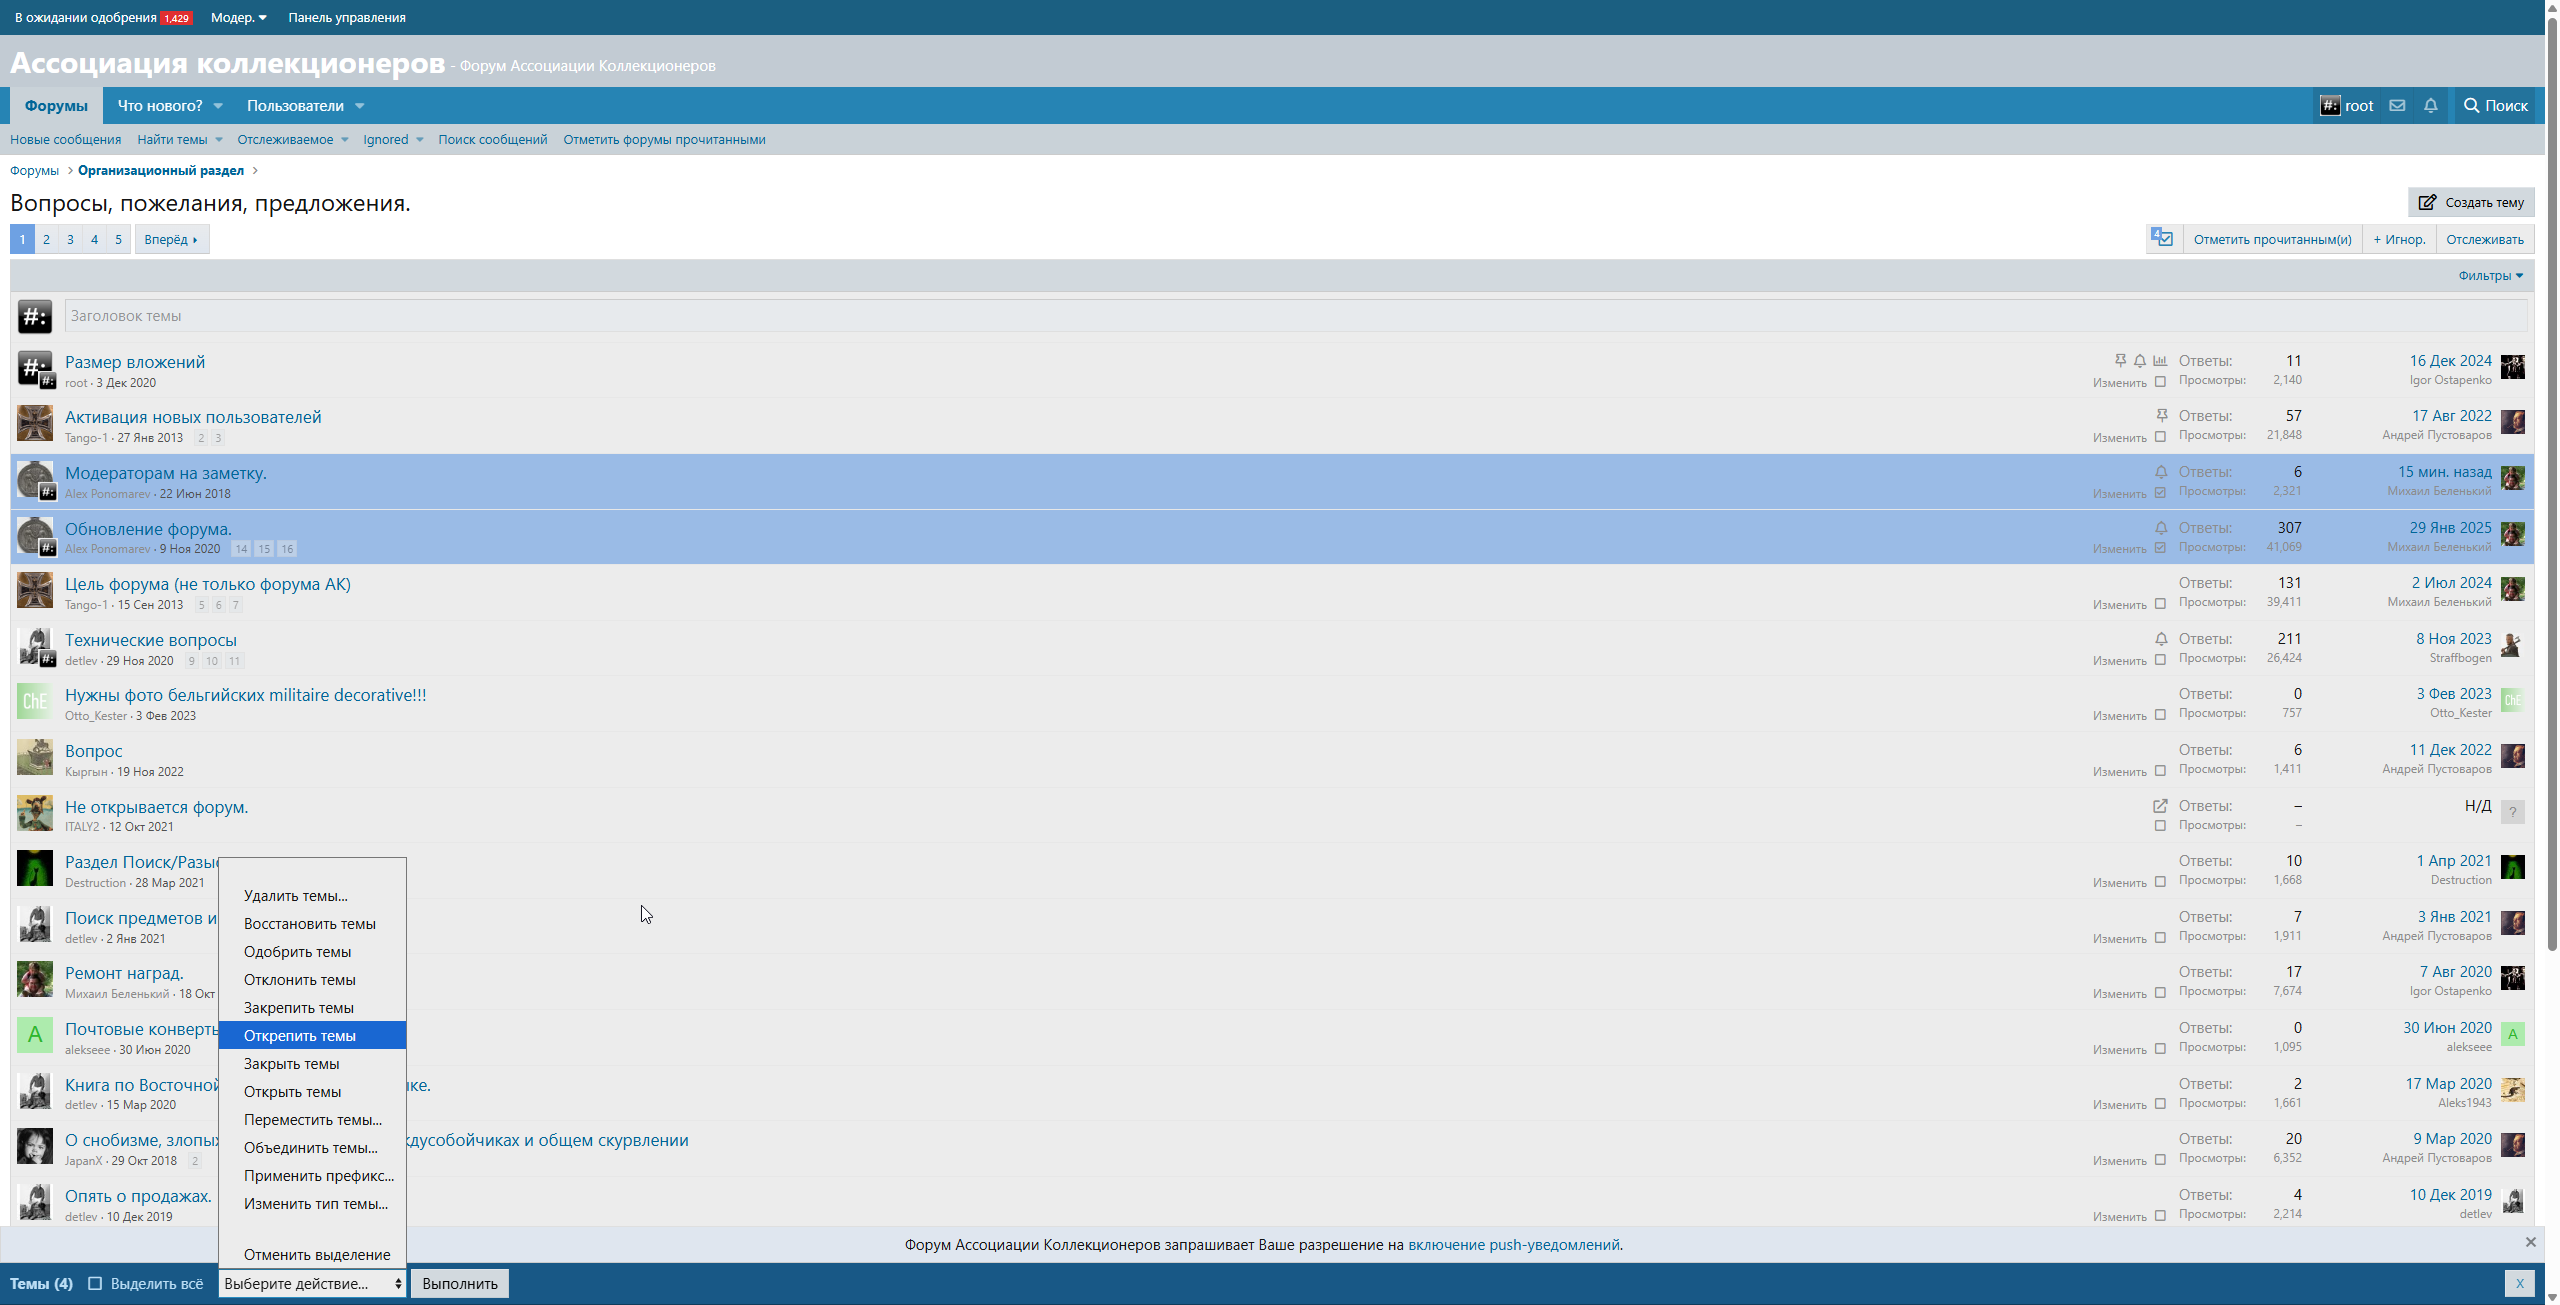Choose Закрепить темы from the action list
The height and width of the screenshot is (1305, 2560).
[x=299, y=1008]
